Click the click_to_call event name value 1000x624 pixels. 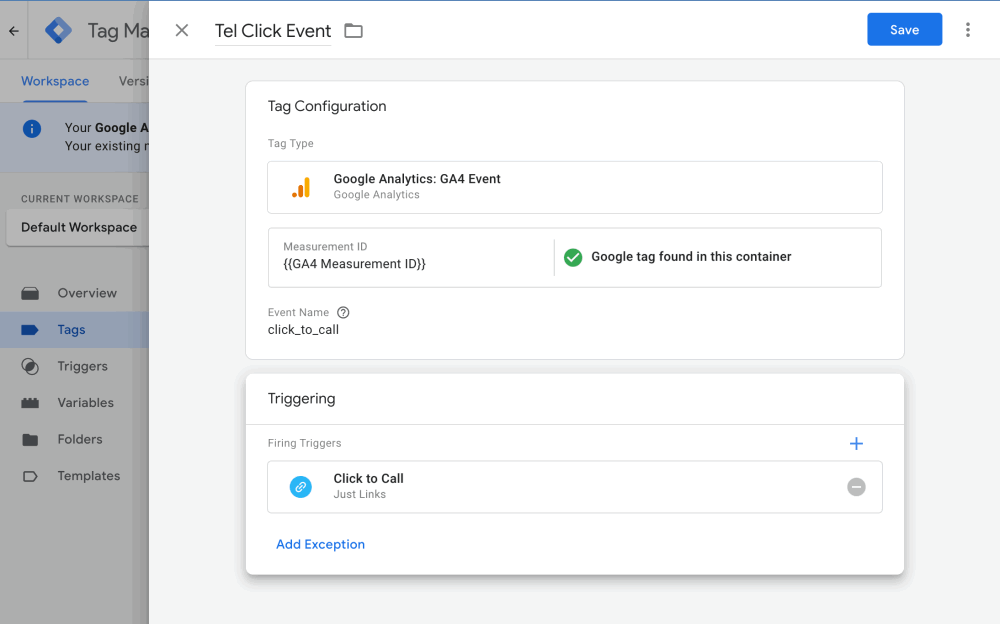[x=303, y=330]
